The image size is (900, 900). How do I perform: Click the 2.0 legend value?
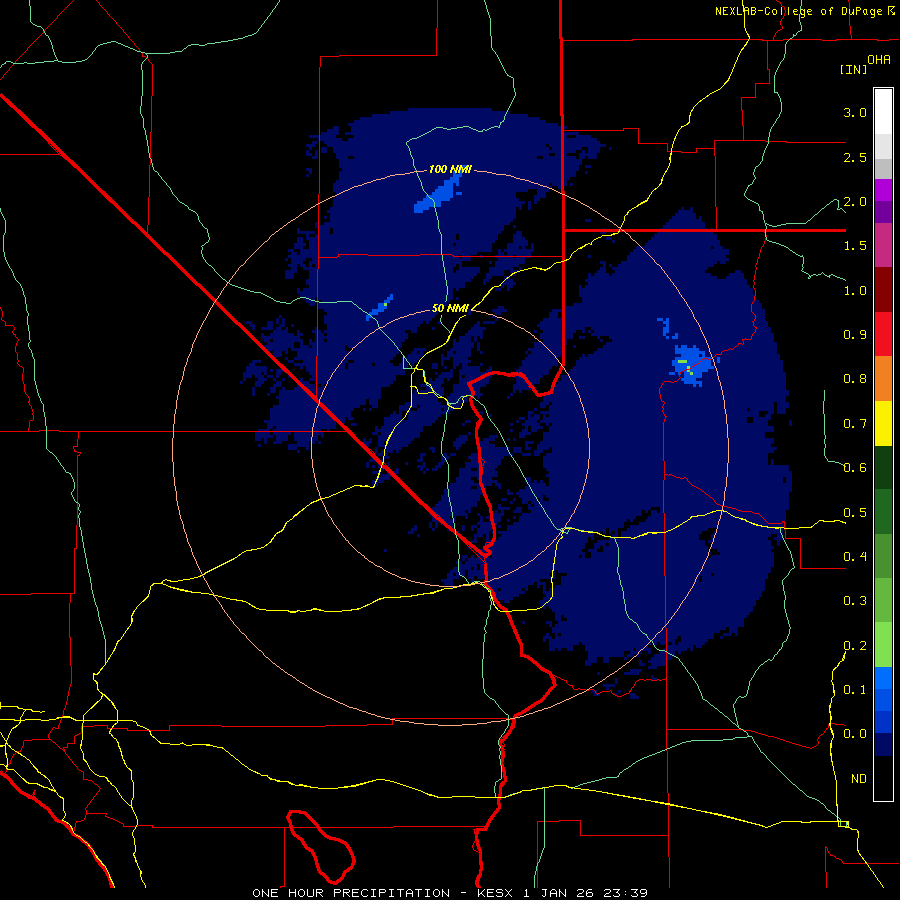(855, 201)
